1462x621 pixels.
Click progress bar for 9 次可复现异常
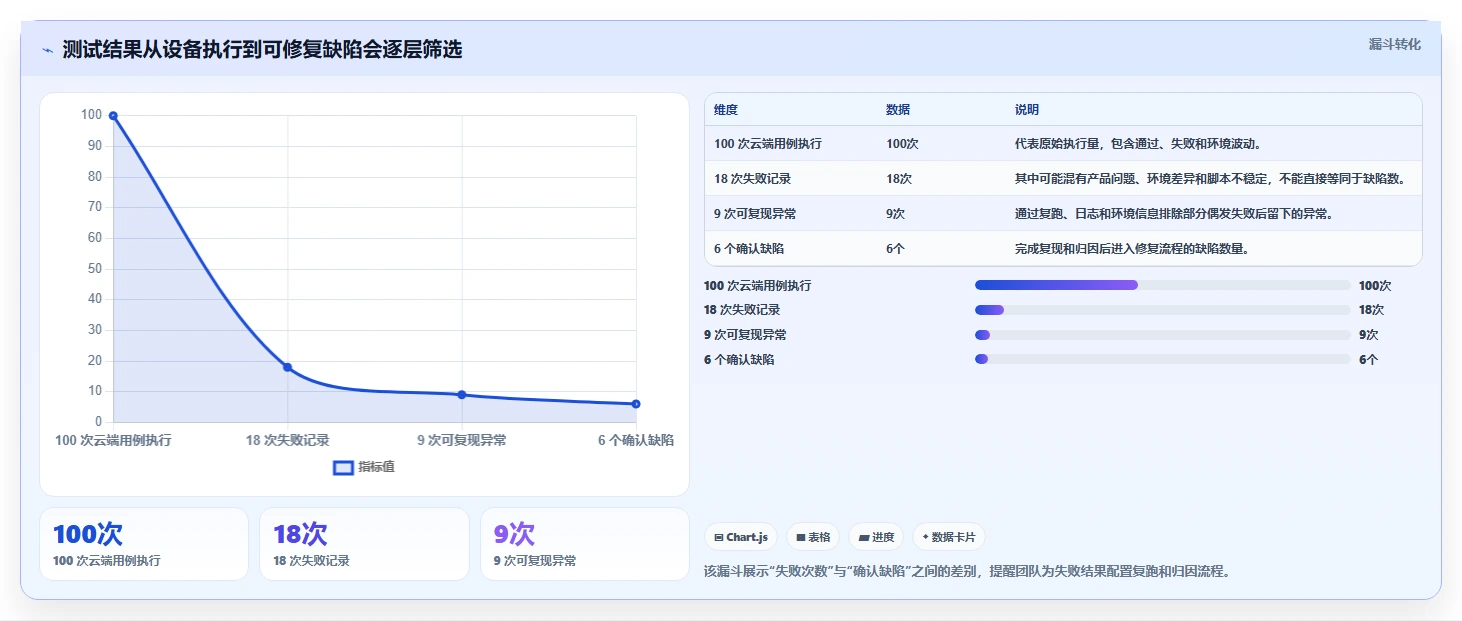click(x=1162, y=335)
